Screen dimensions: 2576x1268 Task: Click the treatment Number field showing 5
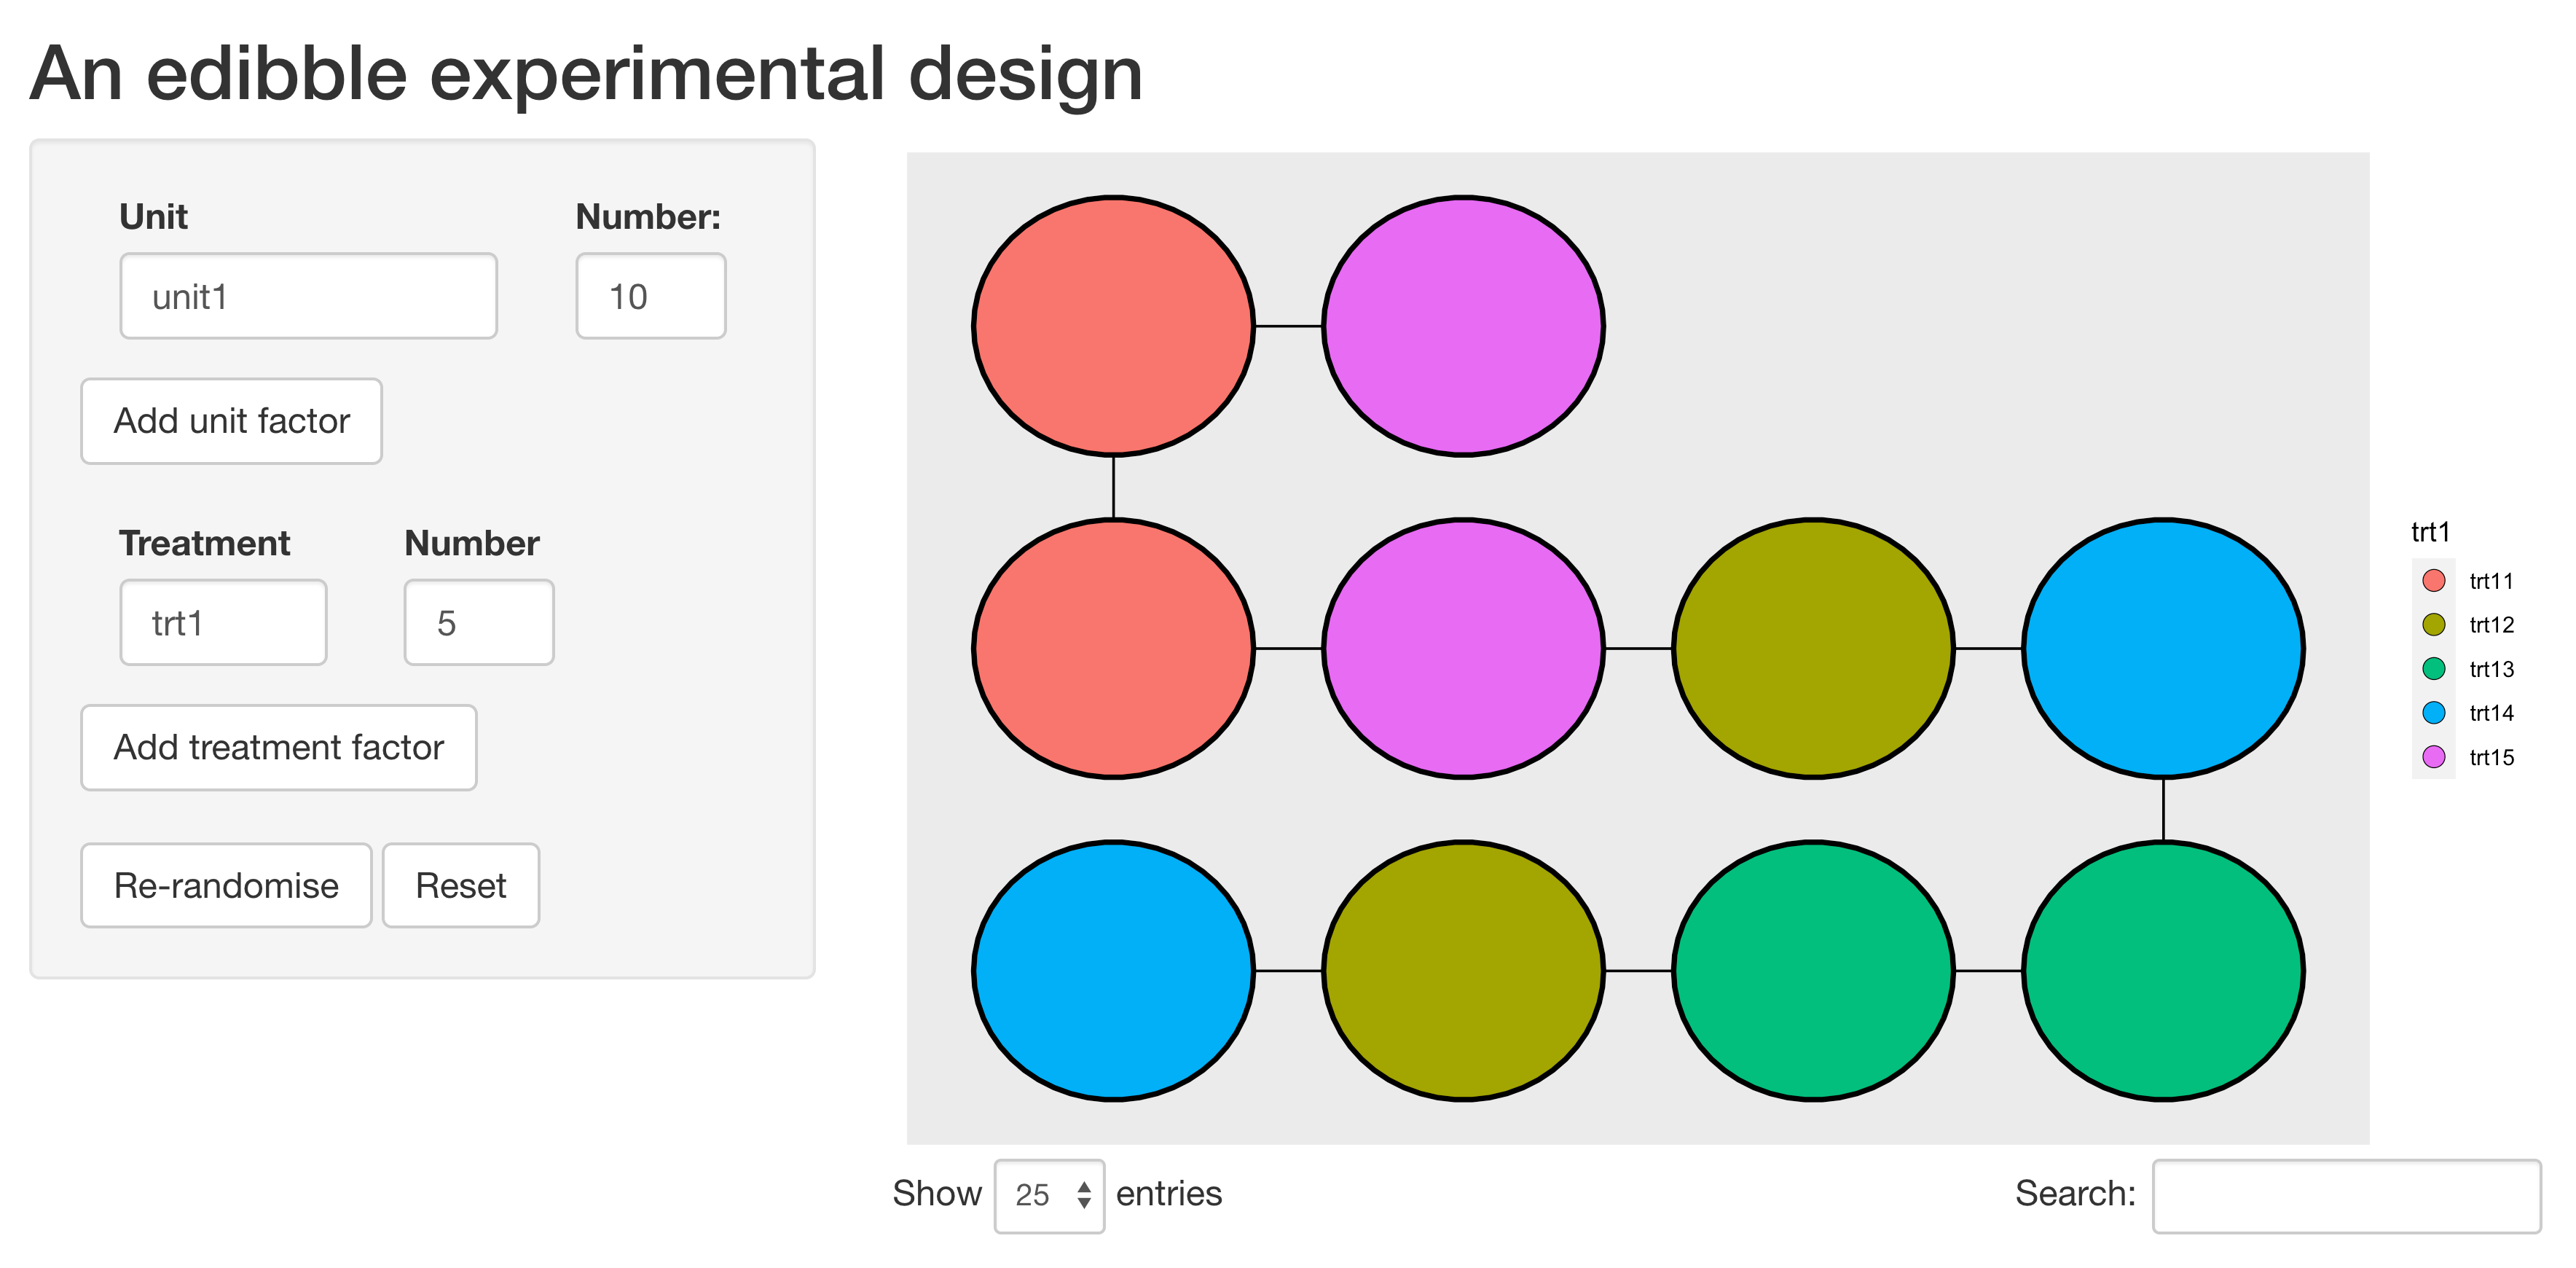[478, 623]
